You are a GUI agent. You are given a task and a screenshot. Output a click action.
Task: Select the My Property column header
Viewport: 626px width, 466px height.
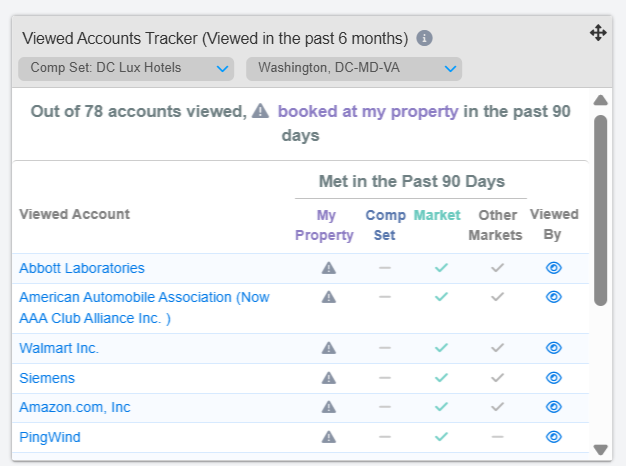[324, 225]
